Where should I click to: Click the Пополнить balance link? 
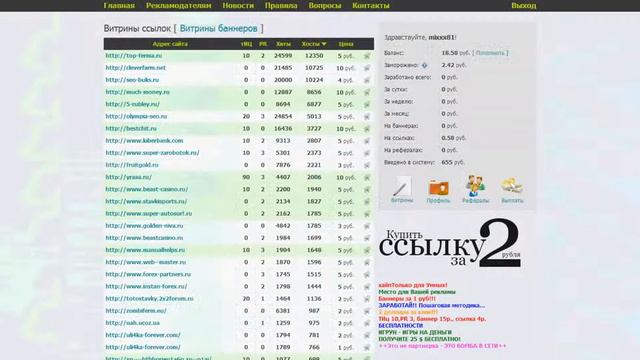pyautogui.click(x=490, y=53)
